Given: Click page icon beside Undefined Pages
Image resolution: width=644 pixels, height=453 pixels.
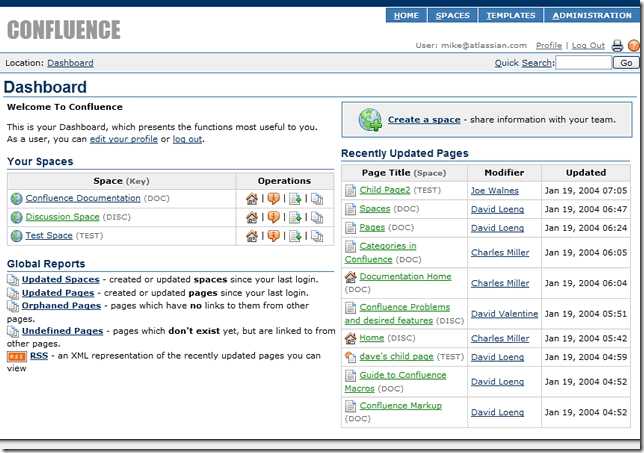Looking at the screenshot, I should [13, 331].
